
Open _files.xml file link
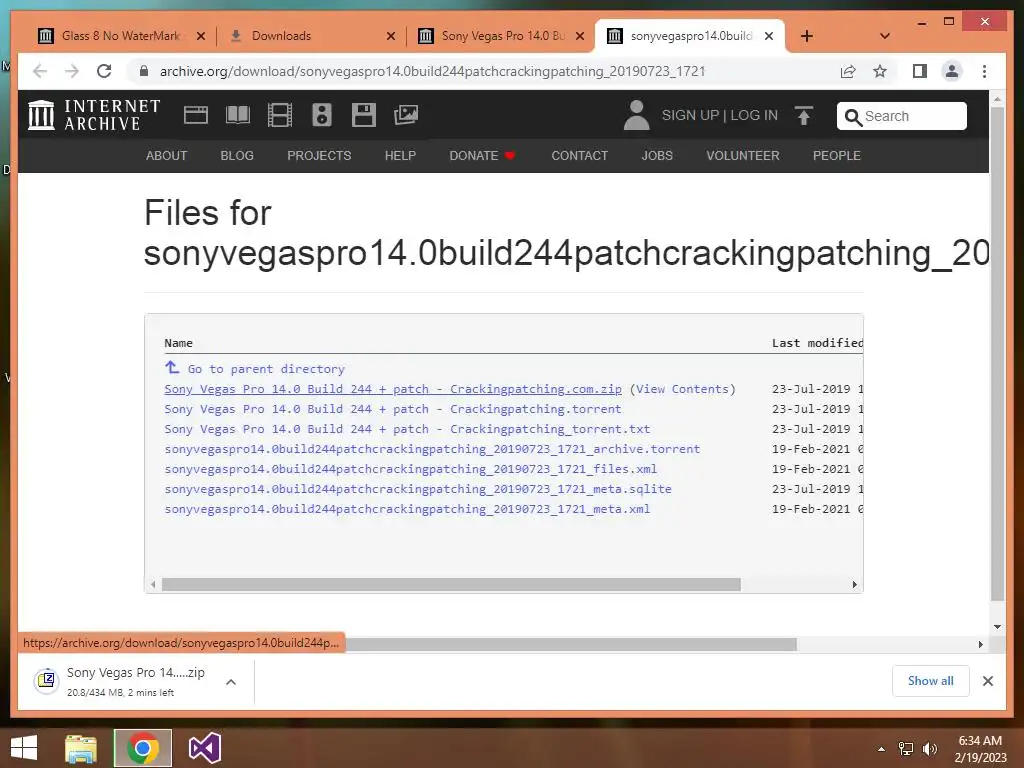tap(411, 469)
